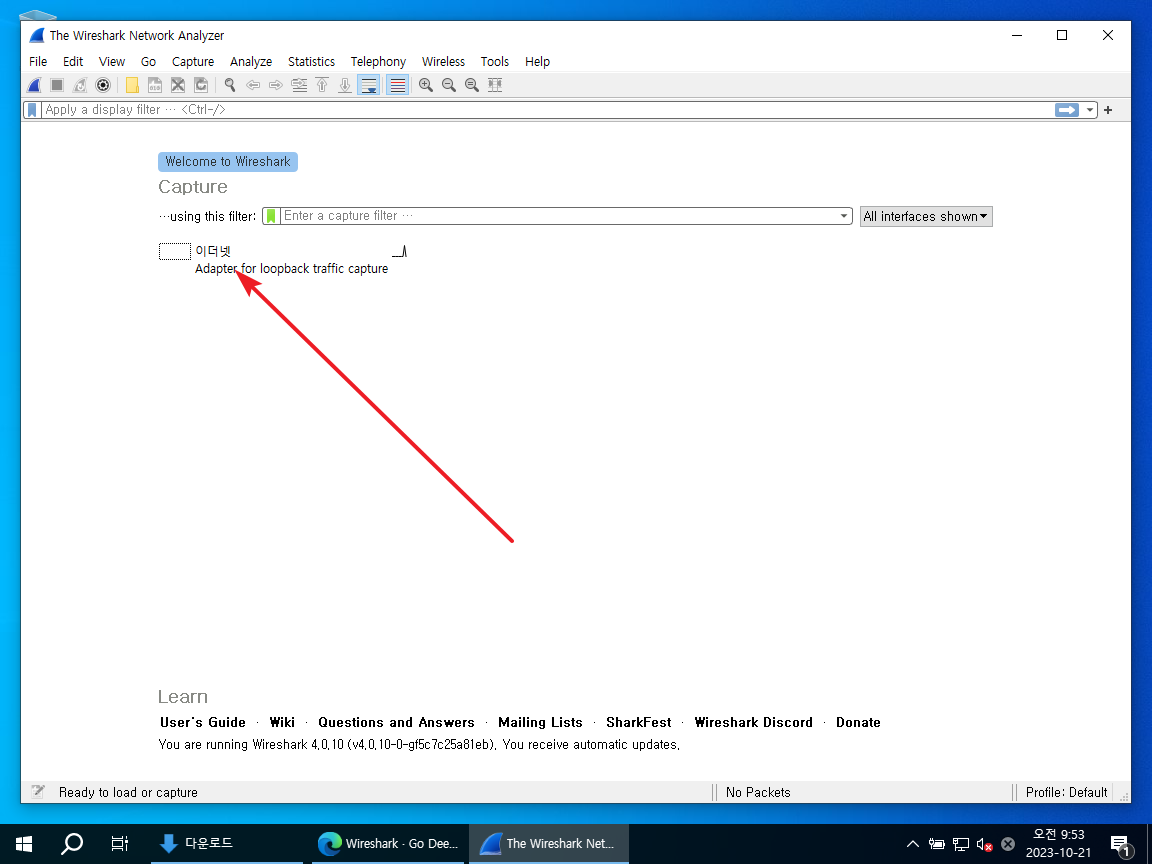Go forward in packet history arrow
1152x864 pixels.
tap(276, 85)
